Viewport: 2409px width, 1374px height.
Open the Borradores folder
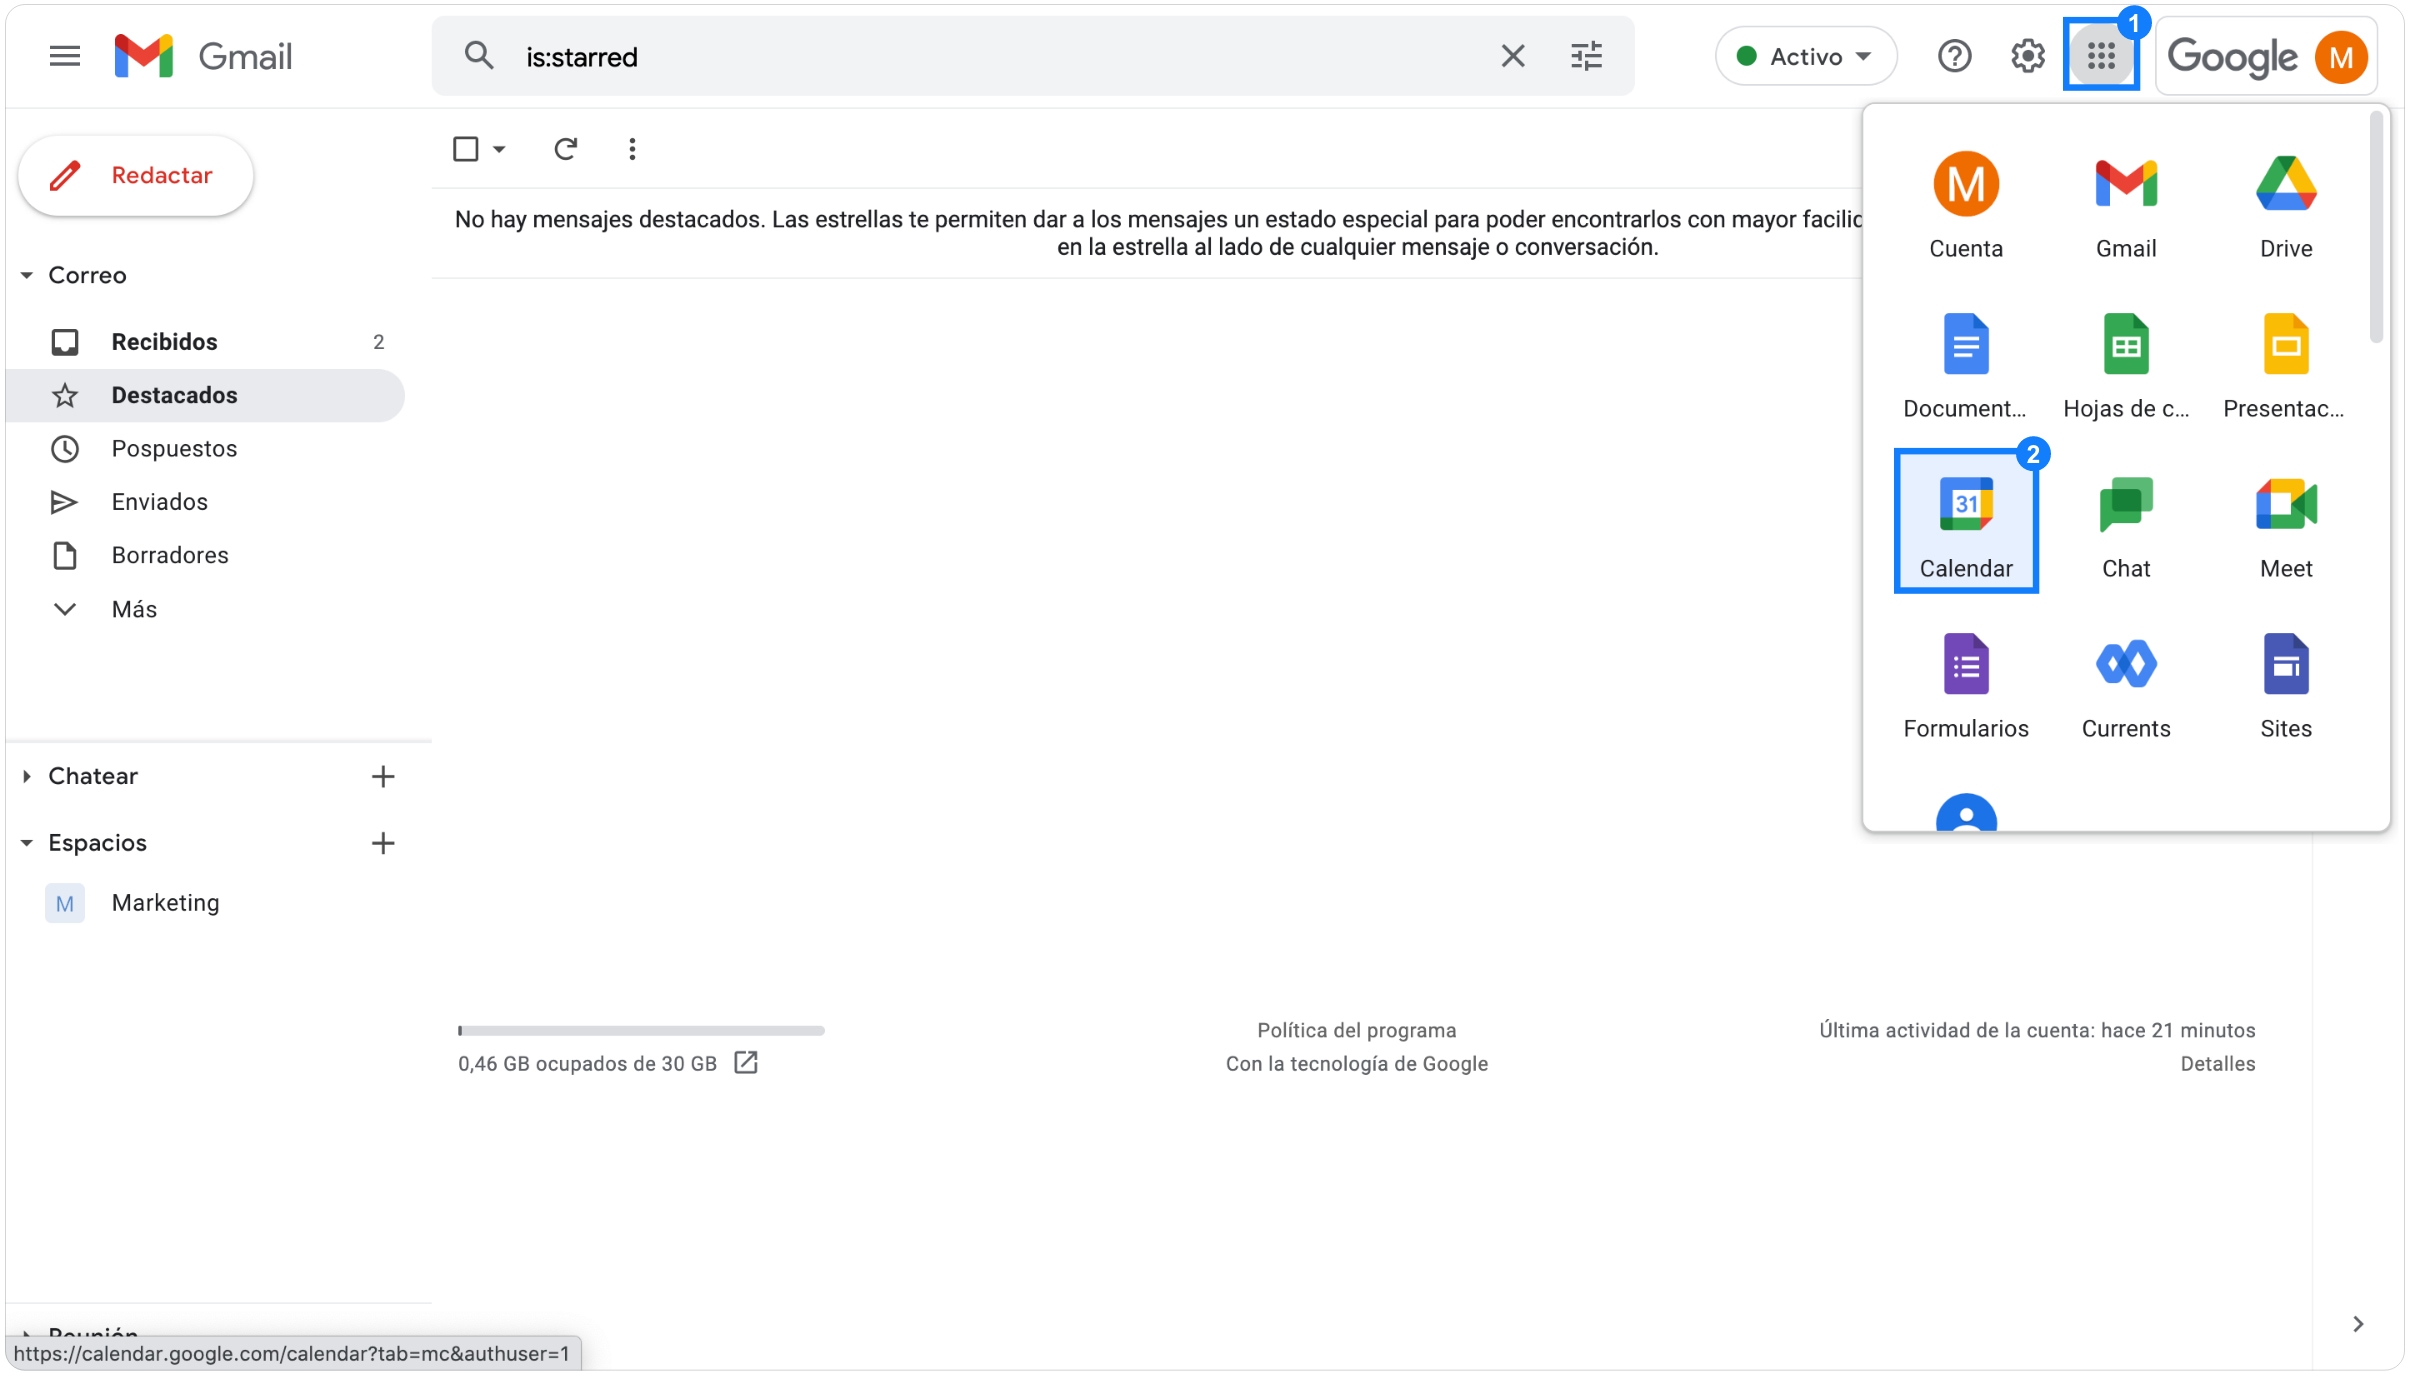pyautogui.click(x=206, y=555)
